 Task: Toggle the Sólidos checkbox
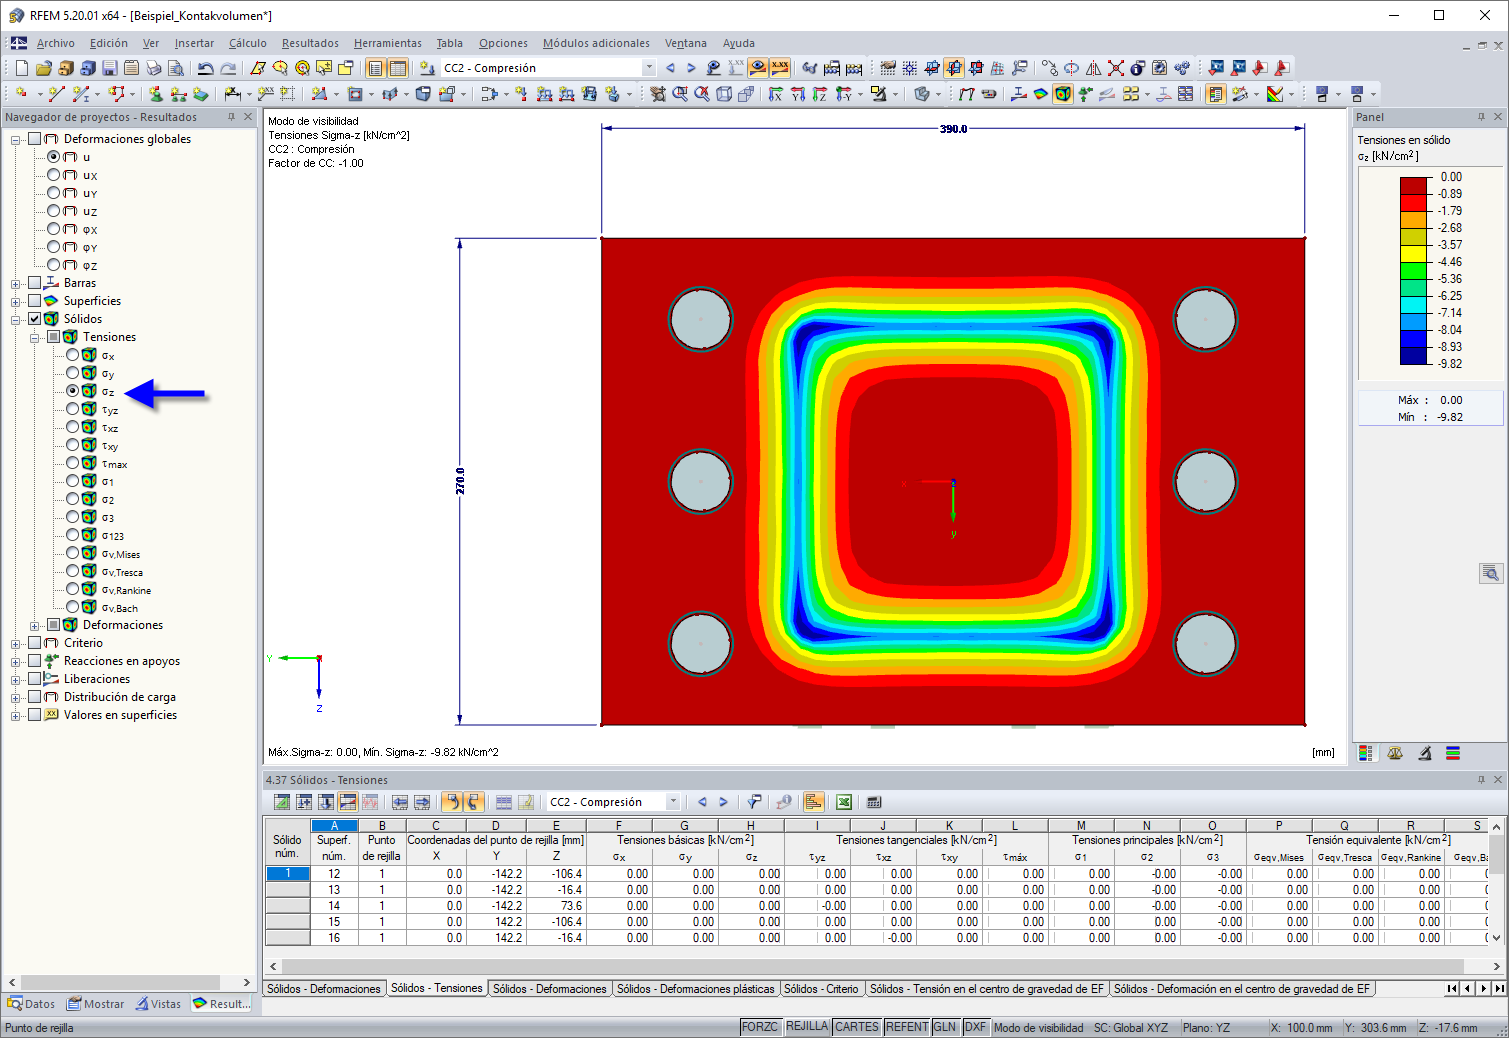(x=35, y=319)
